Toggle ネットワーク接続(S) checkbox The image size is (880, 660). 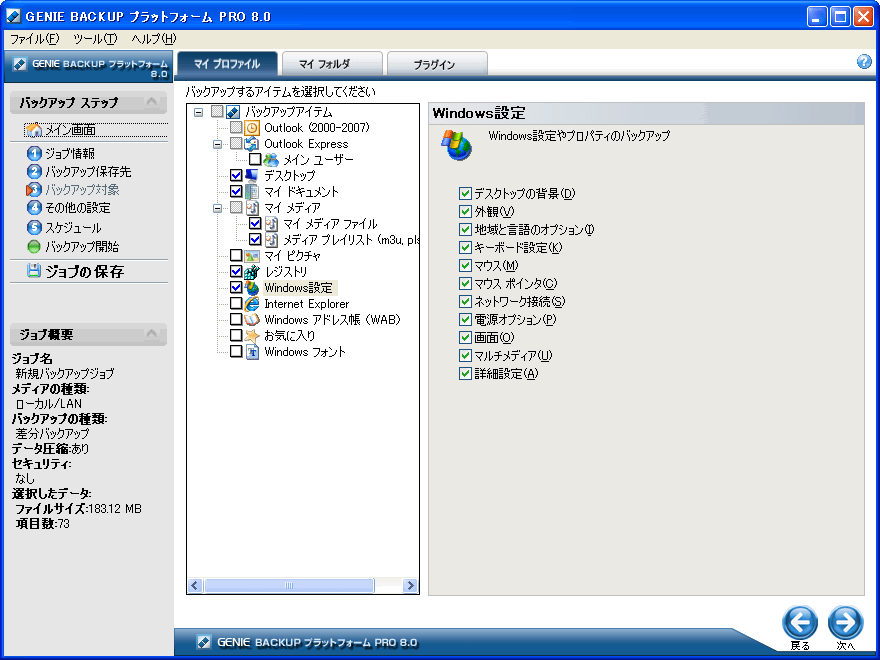(x=465, y=301)
